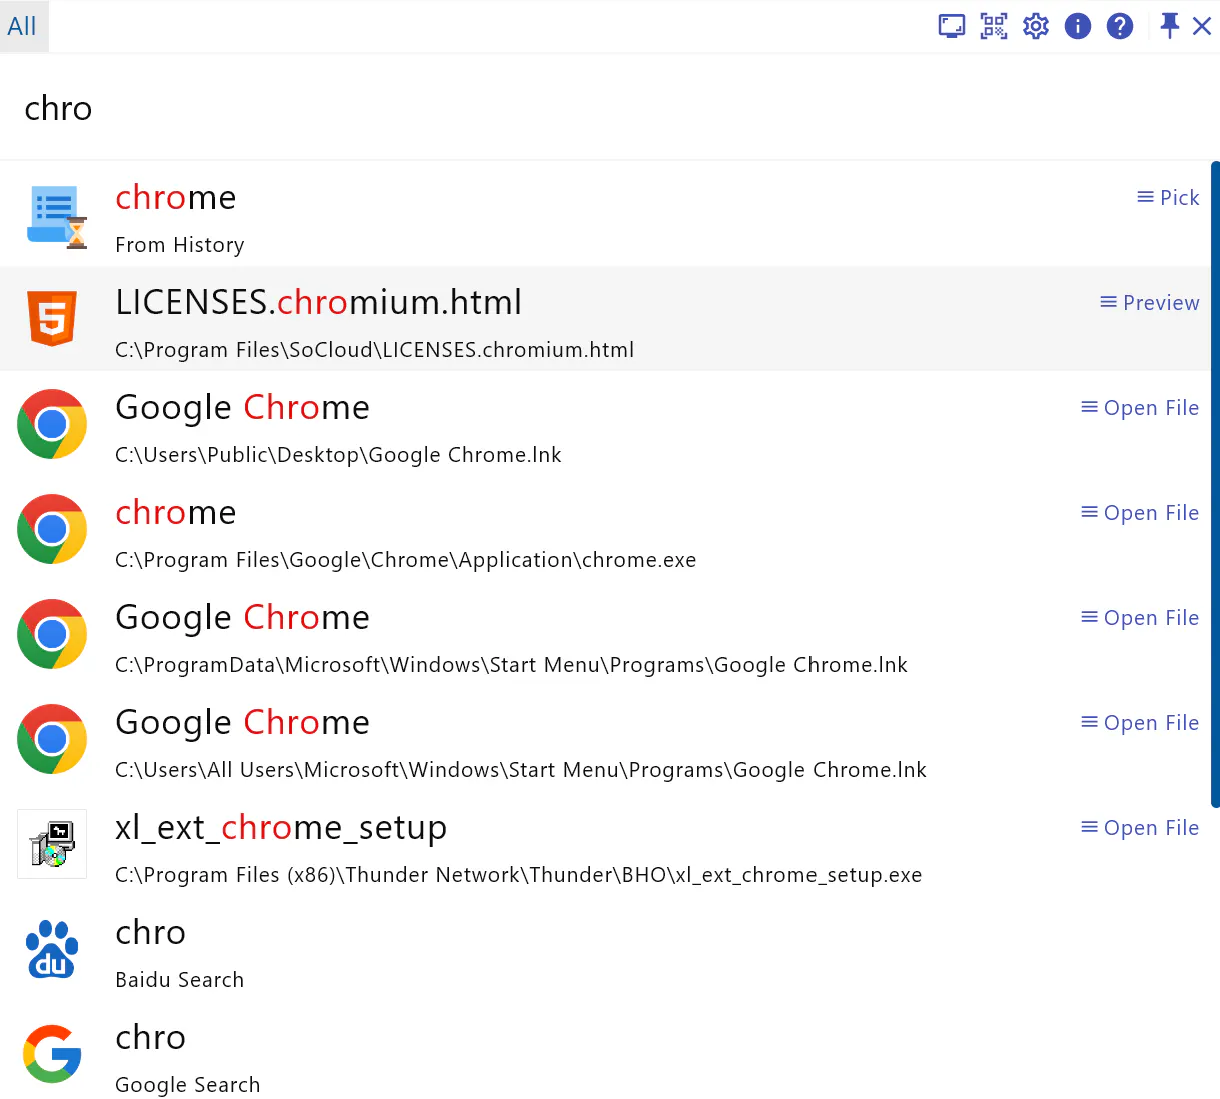Screen dimensions: 1220x1099
Task: Click path starting C:\ProgramData\Microsoft\Windows
Action: tap(511, 665)
